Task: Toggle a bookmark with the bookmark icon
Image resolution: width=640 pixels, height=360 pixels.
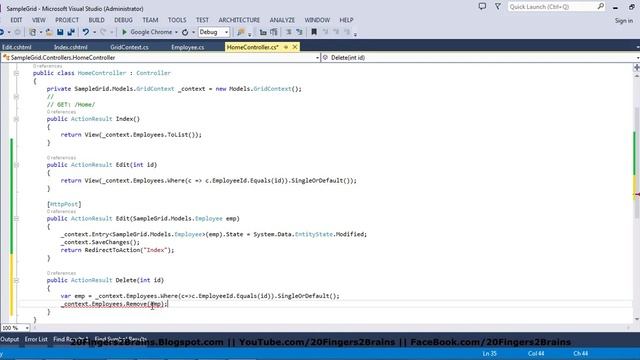Action: pyautogui.click(x=314, y=32)
